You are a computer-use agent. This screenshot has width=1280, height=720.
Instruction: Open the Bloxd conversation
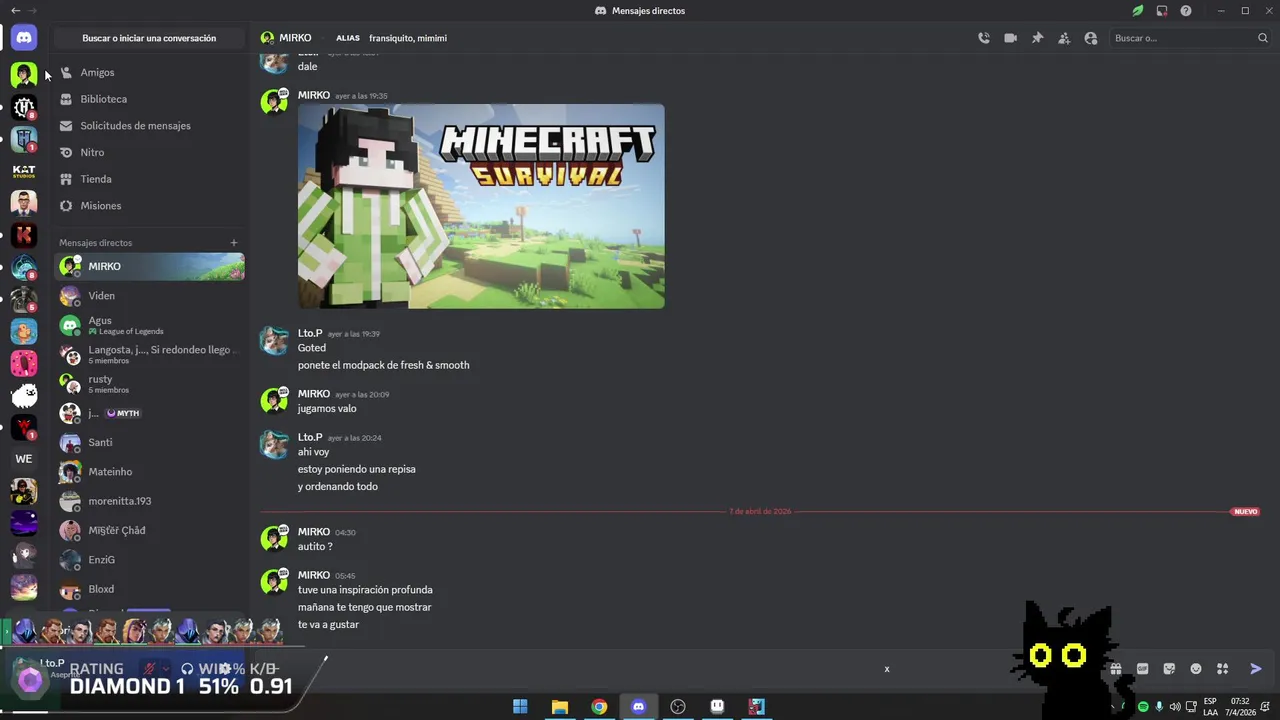coord(149,589)
